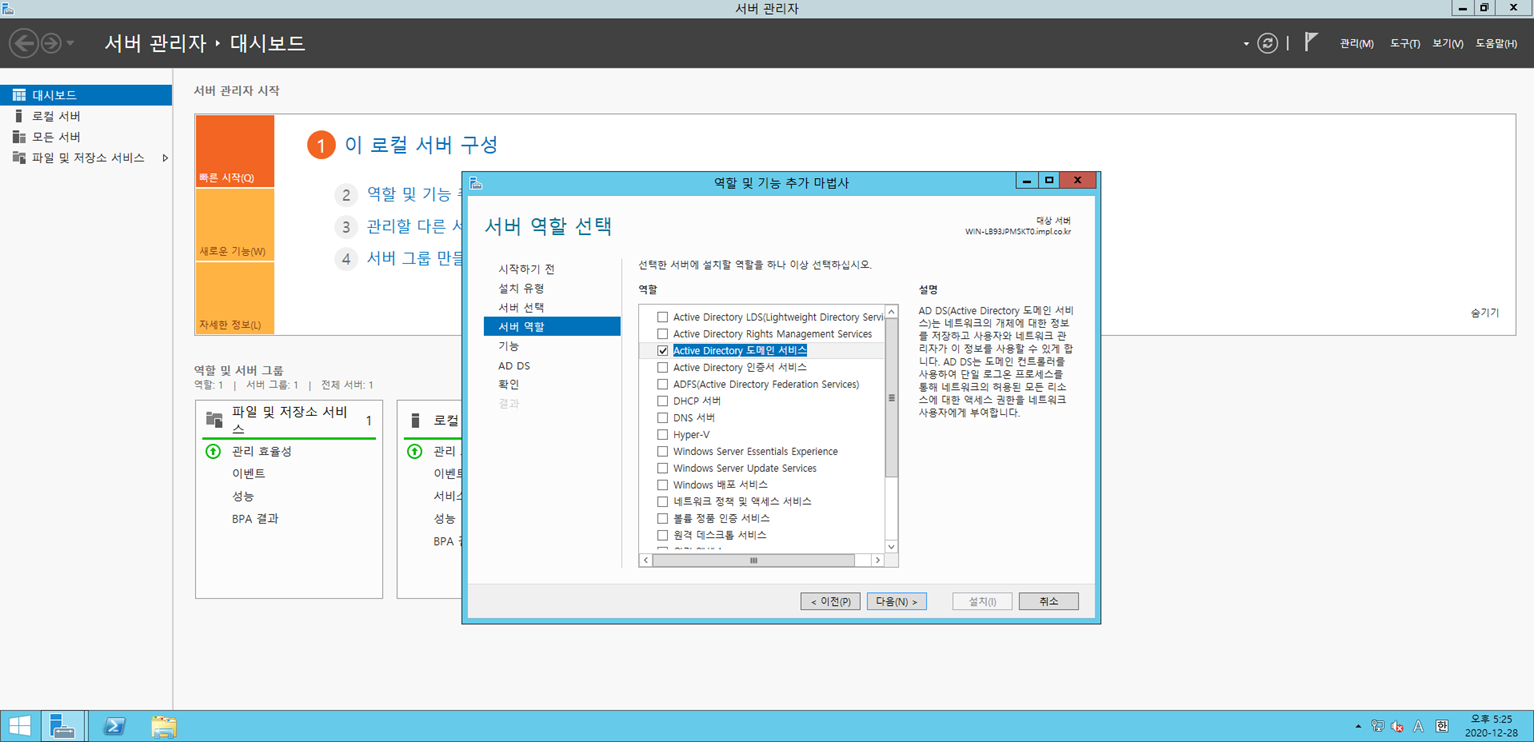Check the 볼륨 정품 인증 서비스 checkbox

coord(662,519)
